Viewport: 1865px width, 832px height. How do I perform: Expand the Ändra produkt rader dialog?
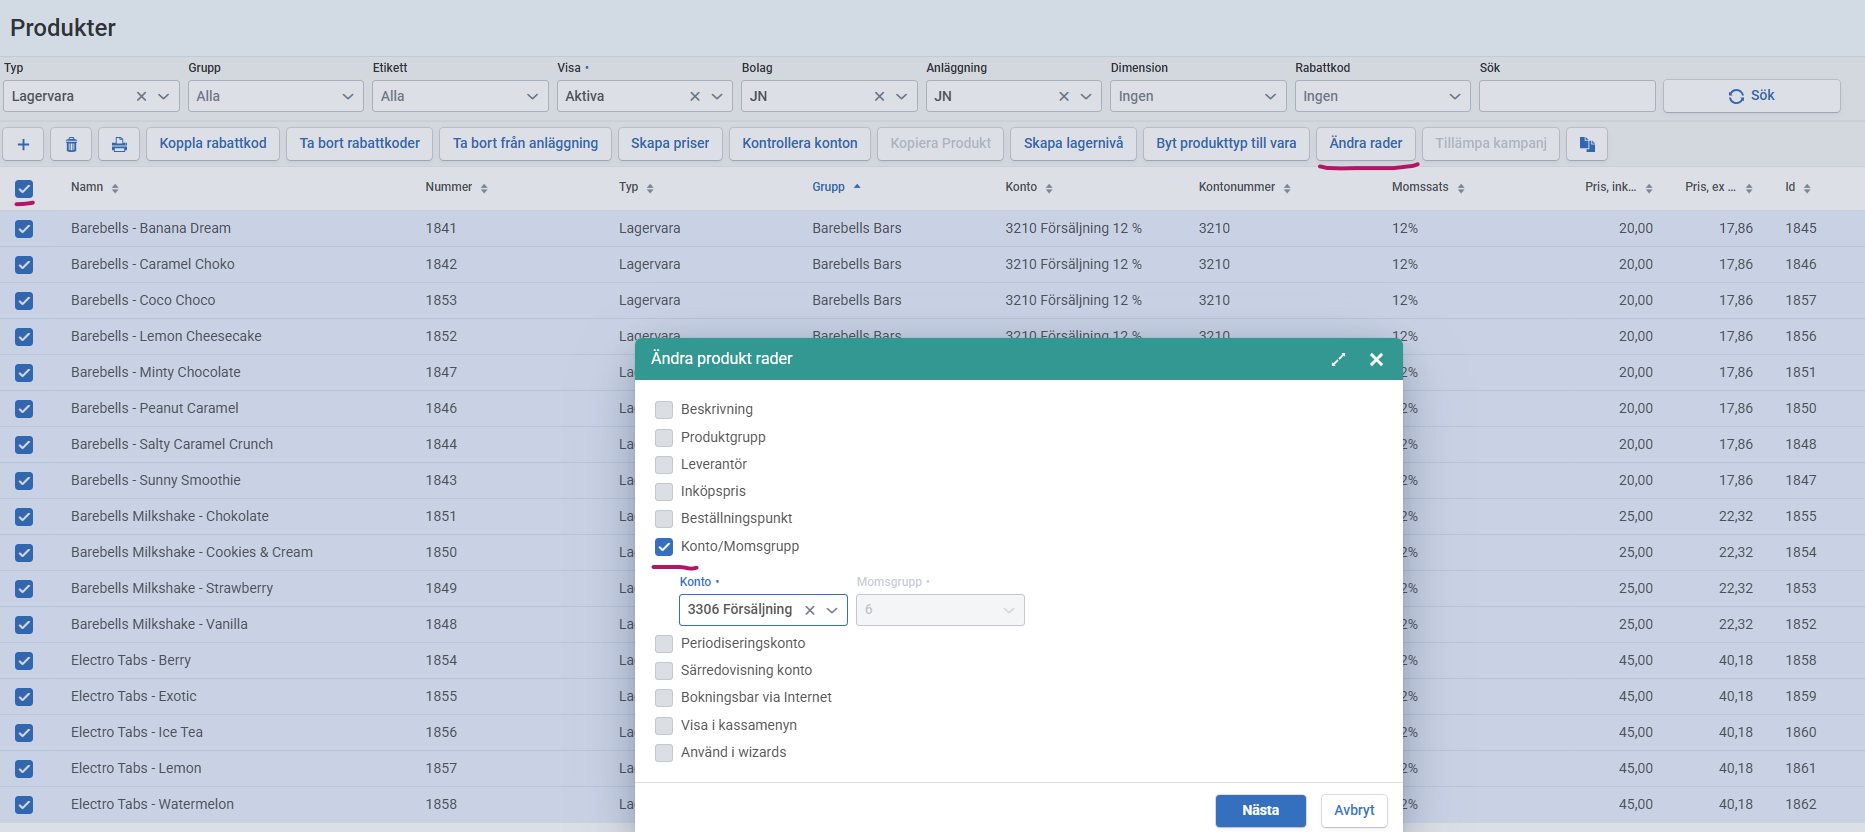1338,359
